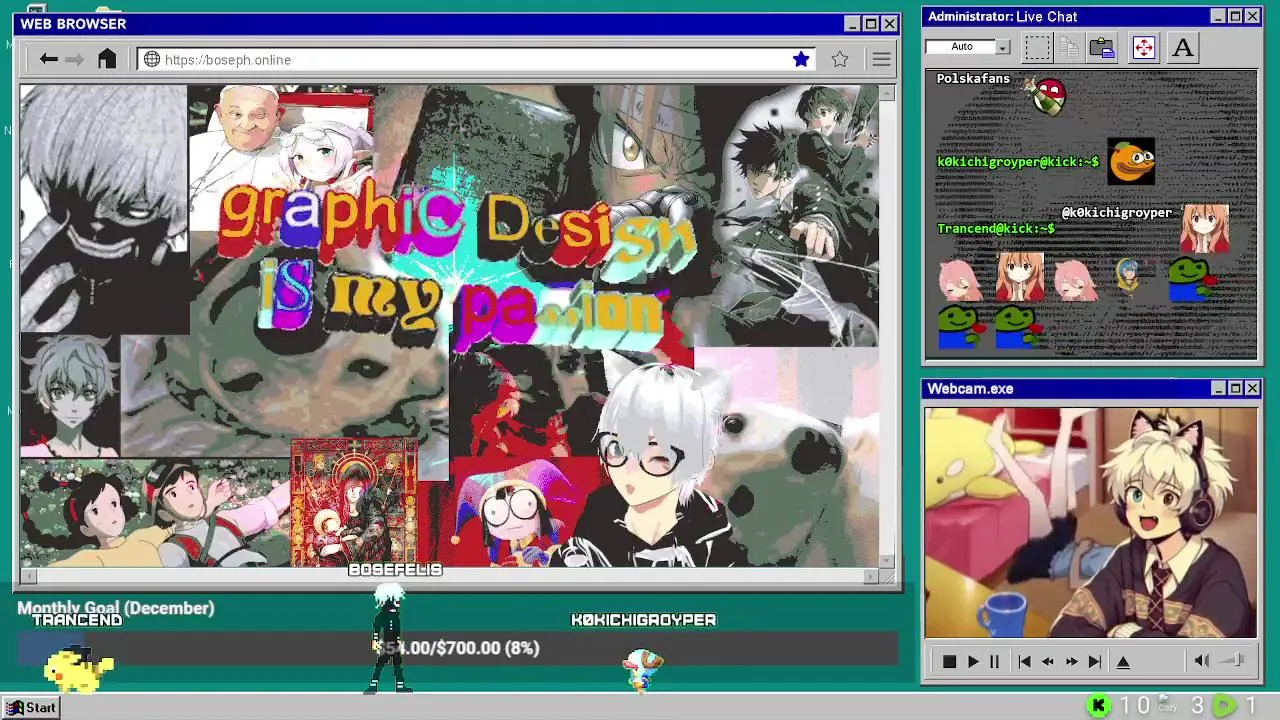Click the Monthly Goal progress bar

[x=457, y=648]
